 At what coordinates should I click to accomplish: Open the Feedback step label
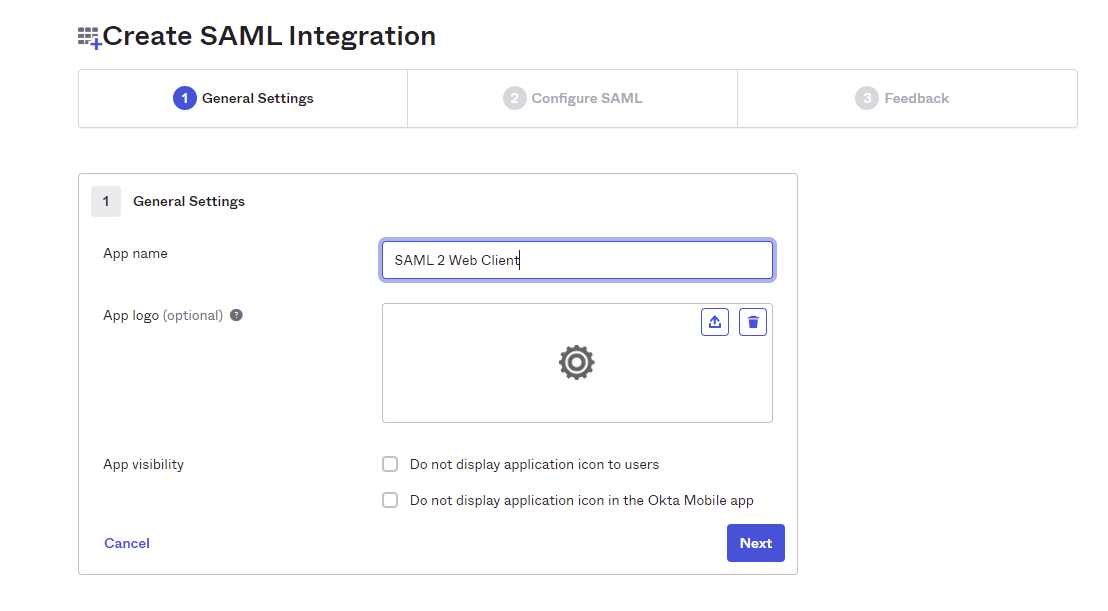point(917,98)
